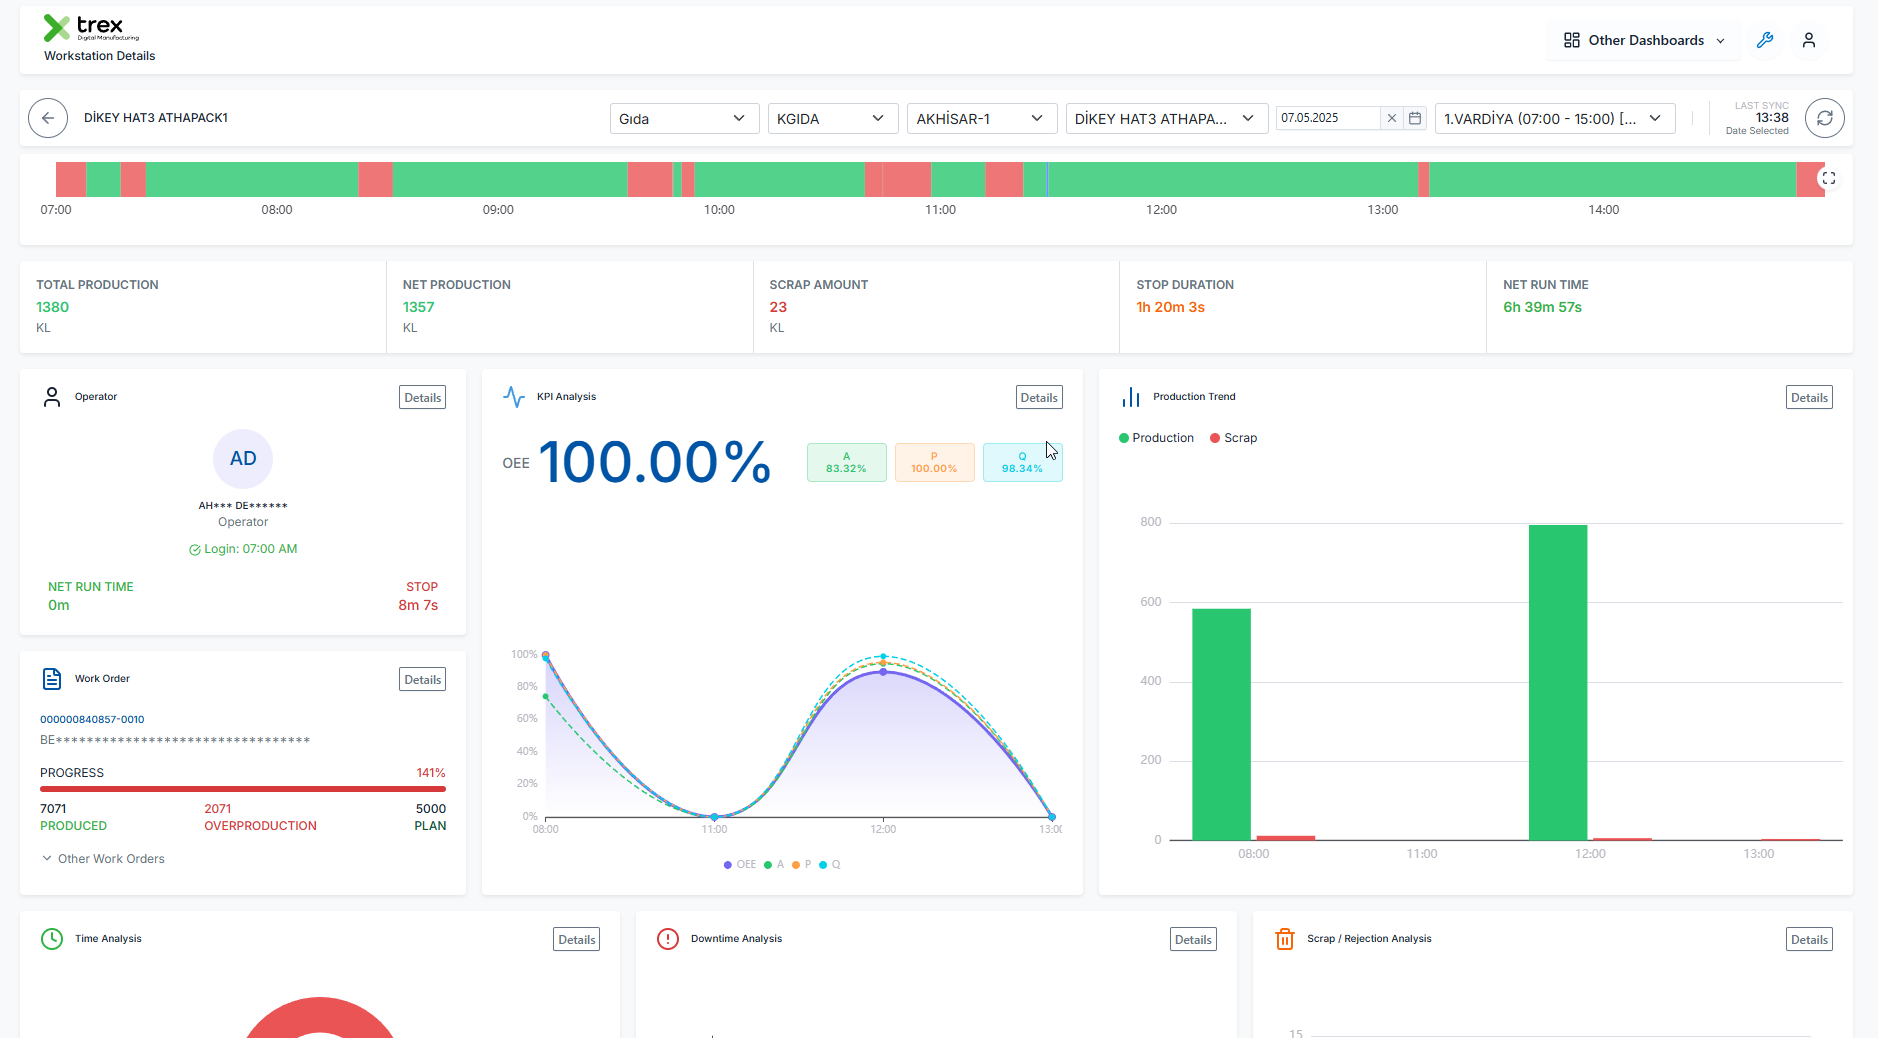Viewport: 1878px width, 1038px height.
Task: Expand Other Work Orders
Action: [103, 859]
